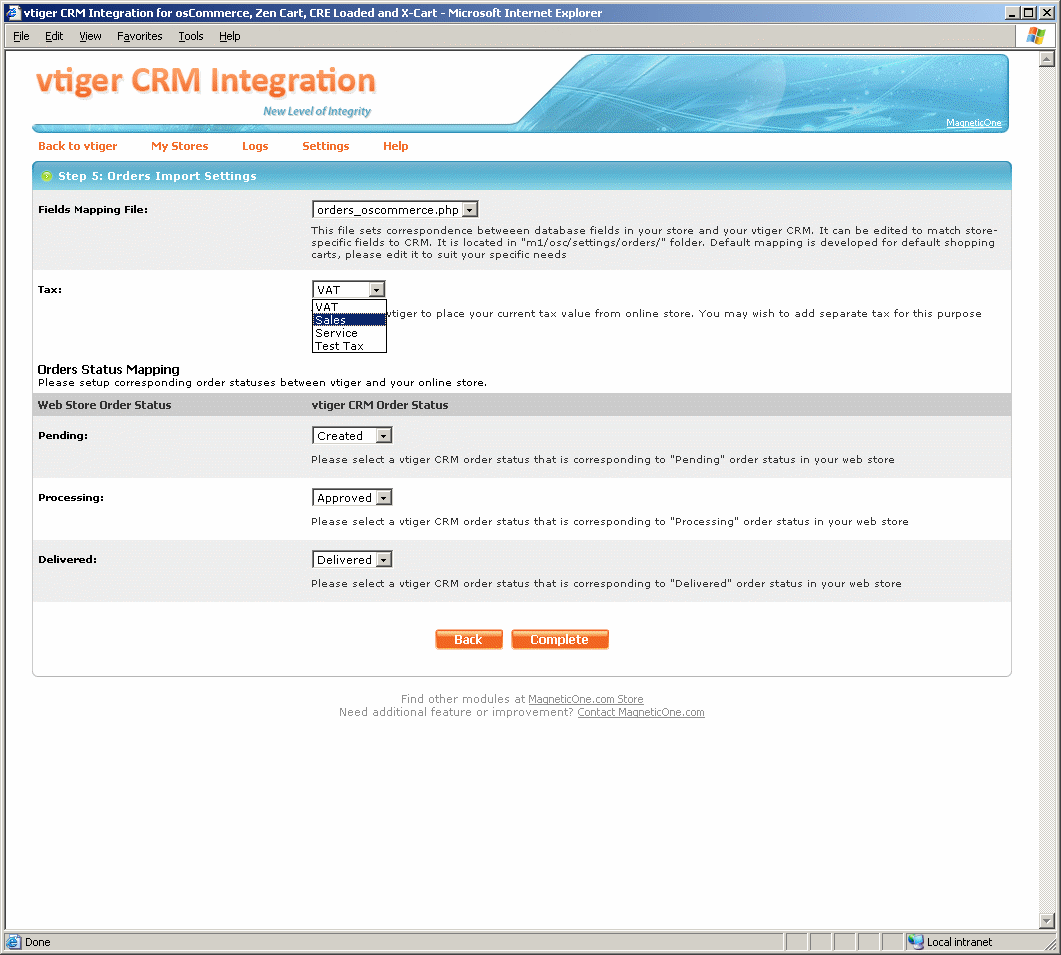Open the orange Help navigation link
The width and height of the screenshot is (1061, 955).
[396, 146]
